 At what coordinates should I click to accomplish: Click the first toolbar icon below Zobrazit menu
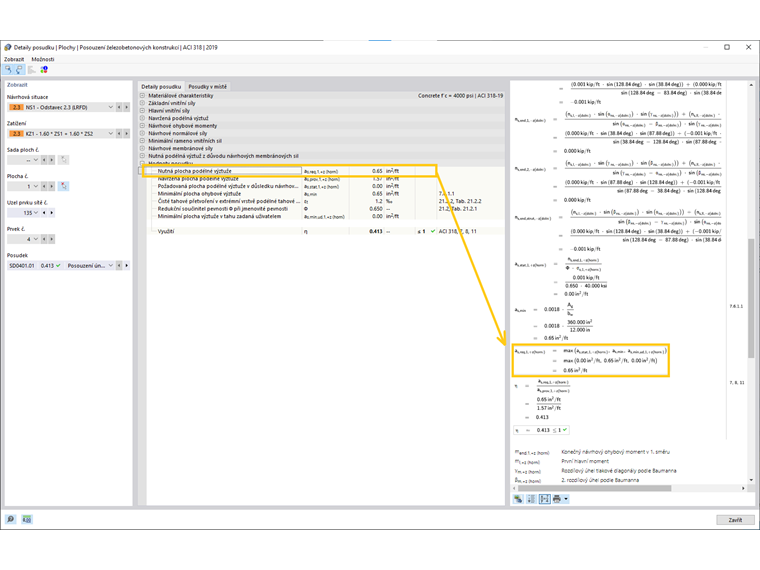(8, 70)
